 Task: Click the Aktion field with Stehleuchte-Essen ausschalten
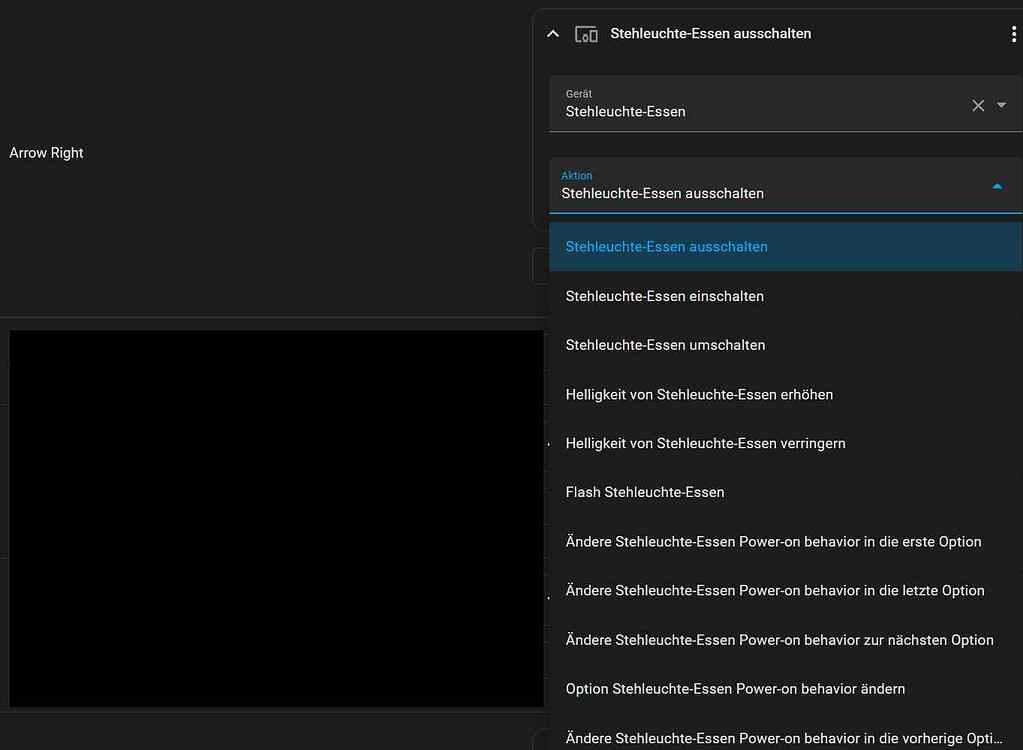[786, 185]
